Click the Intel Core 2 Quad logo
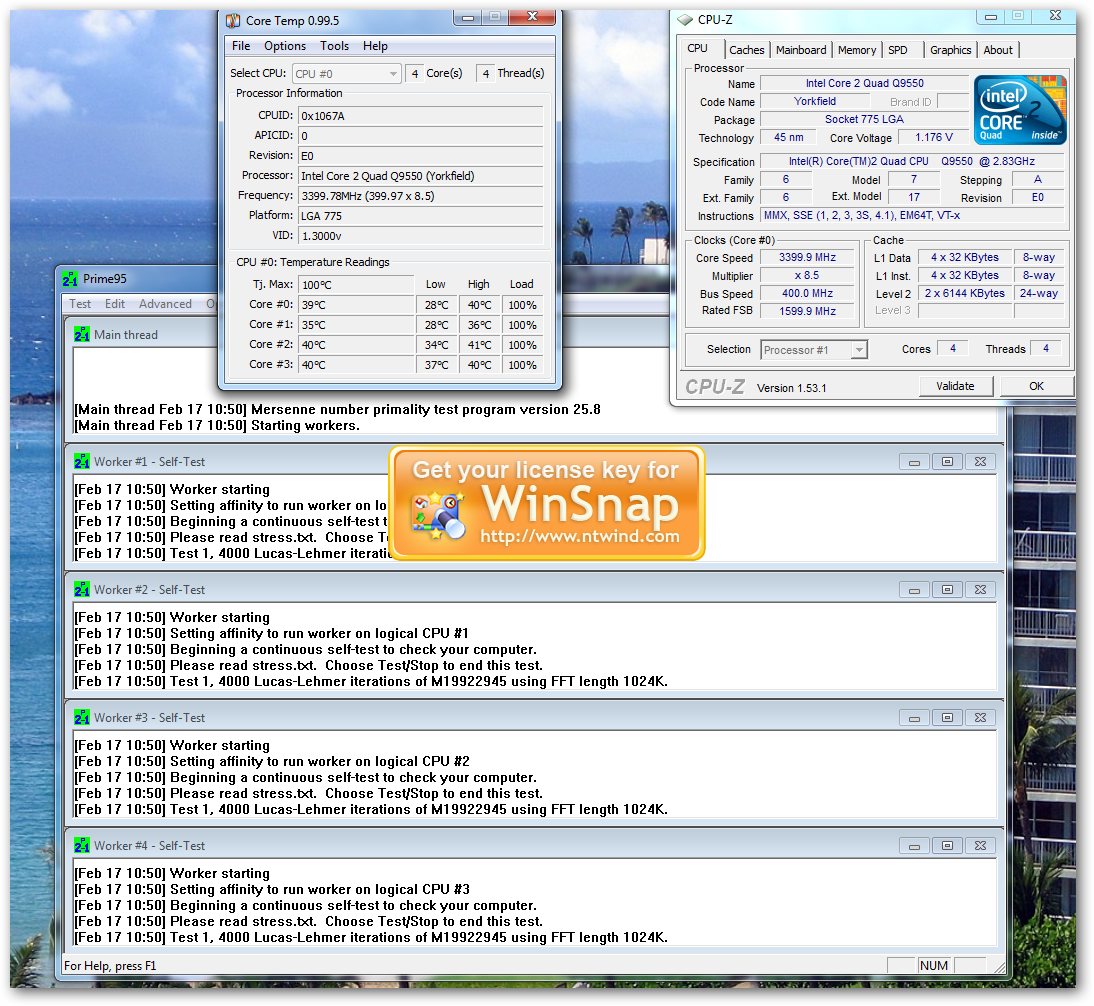 tap(1020, 110)
